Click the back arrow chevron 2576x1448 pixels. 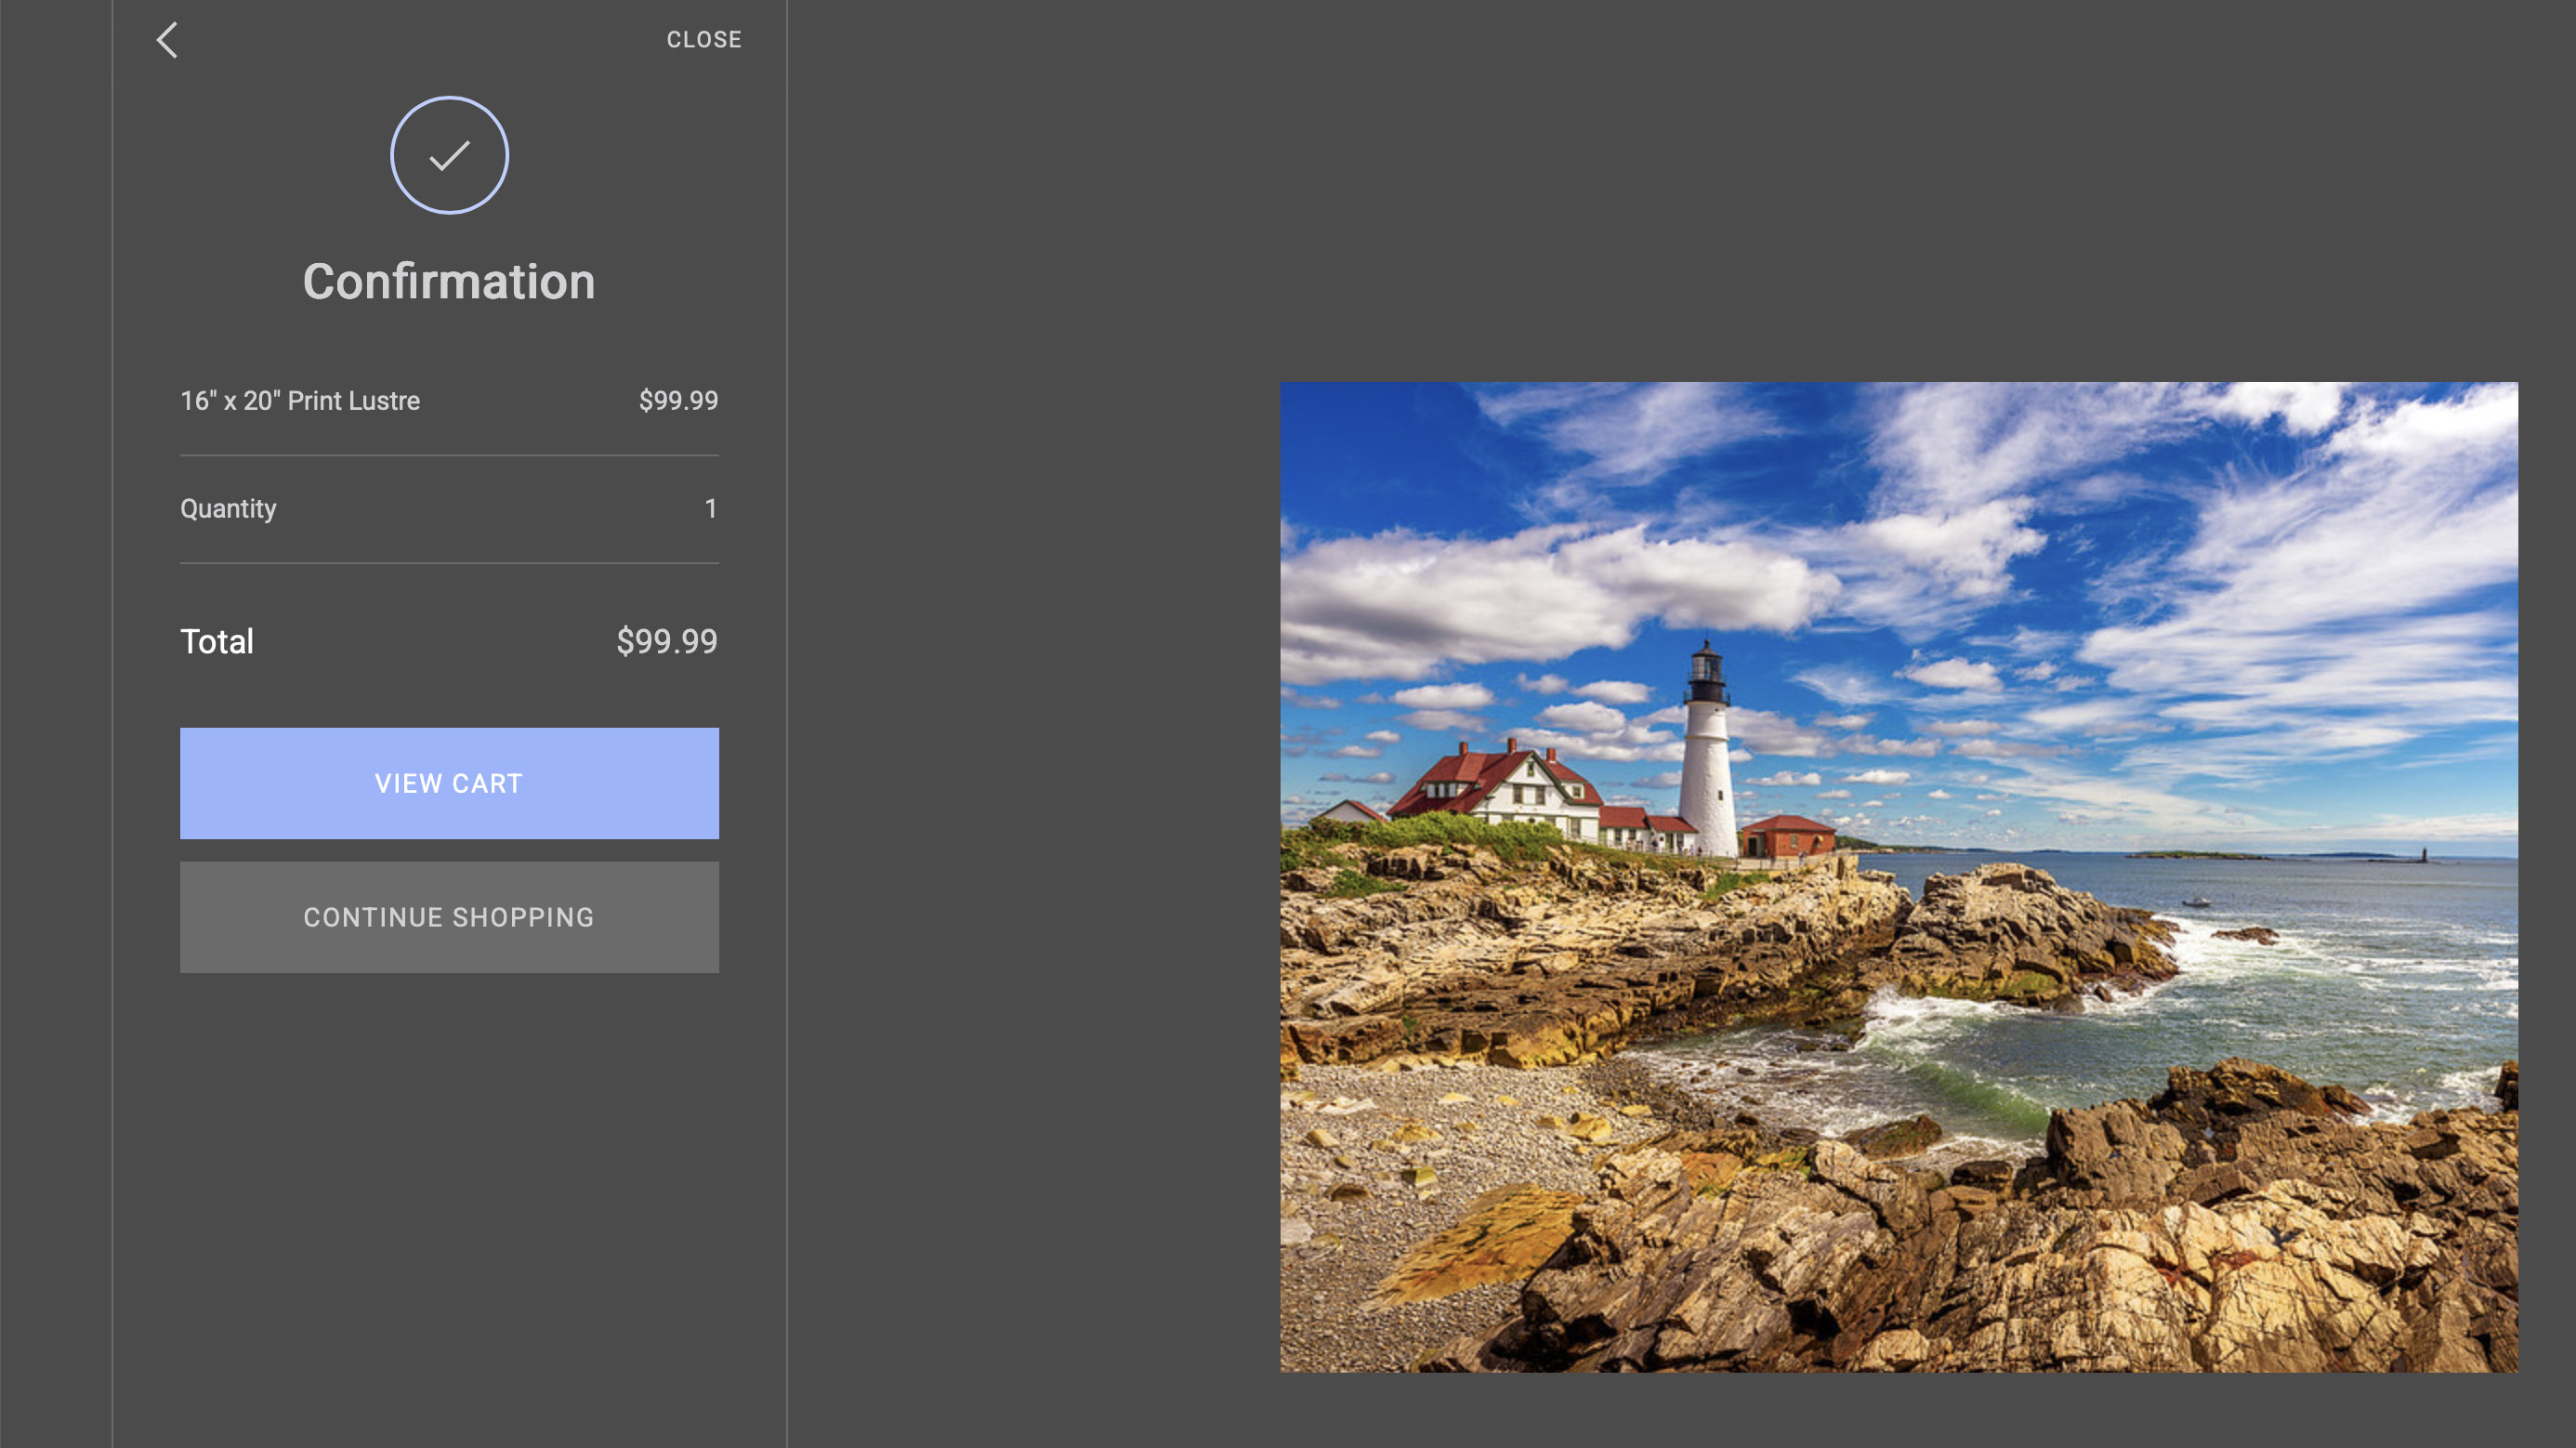click(167, 40)
